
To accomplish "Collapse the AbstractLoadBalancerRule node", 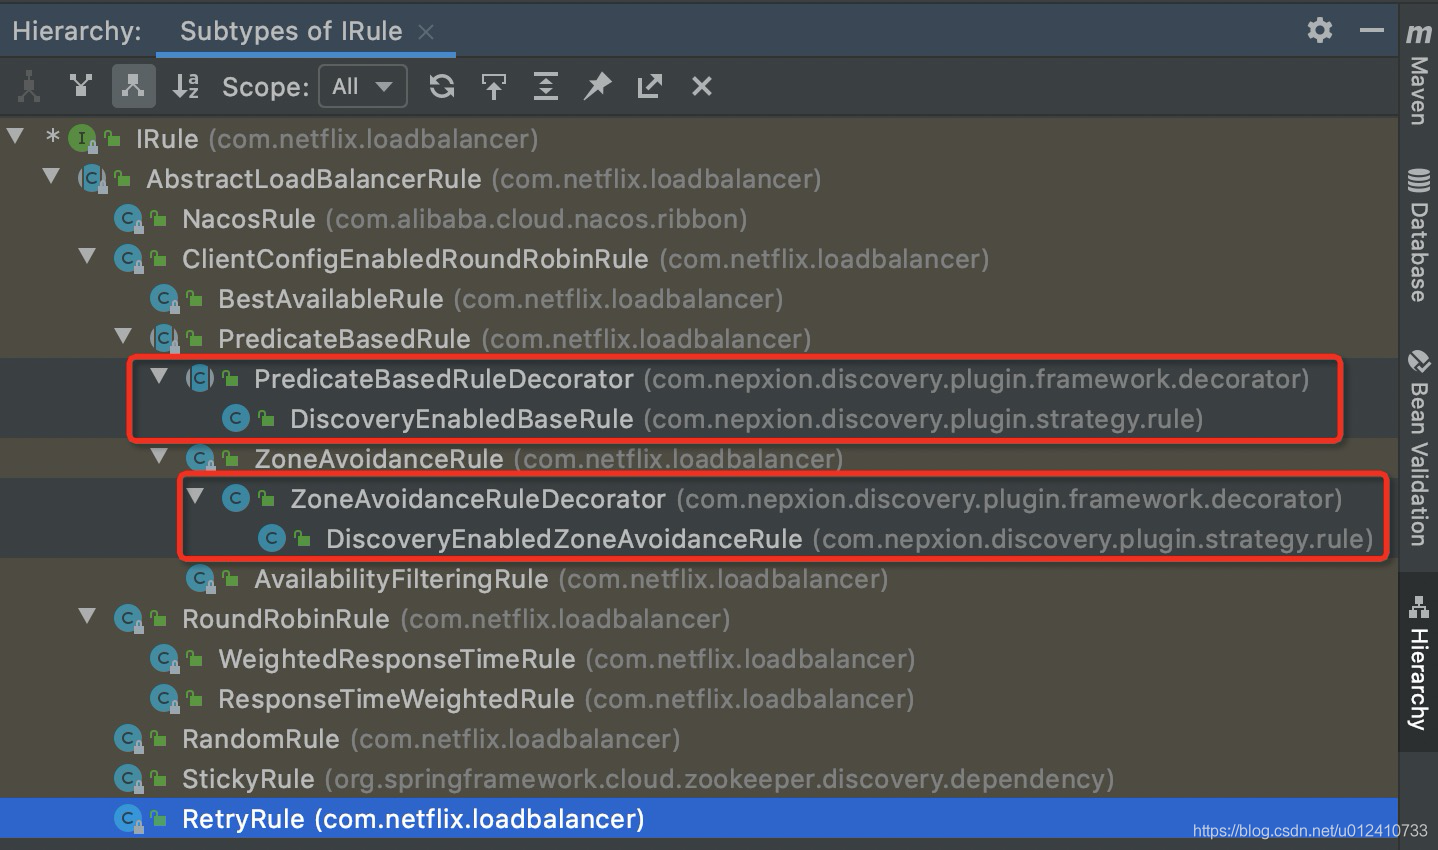I will click(x=51, y=177).
